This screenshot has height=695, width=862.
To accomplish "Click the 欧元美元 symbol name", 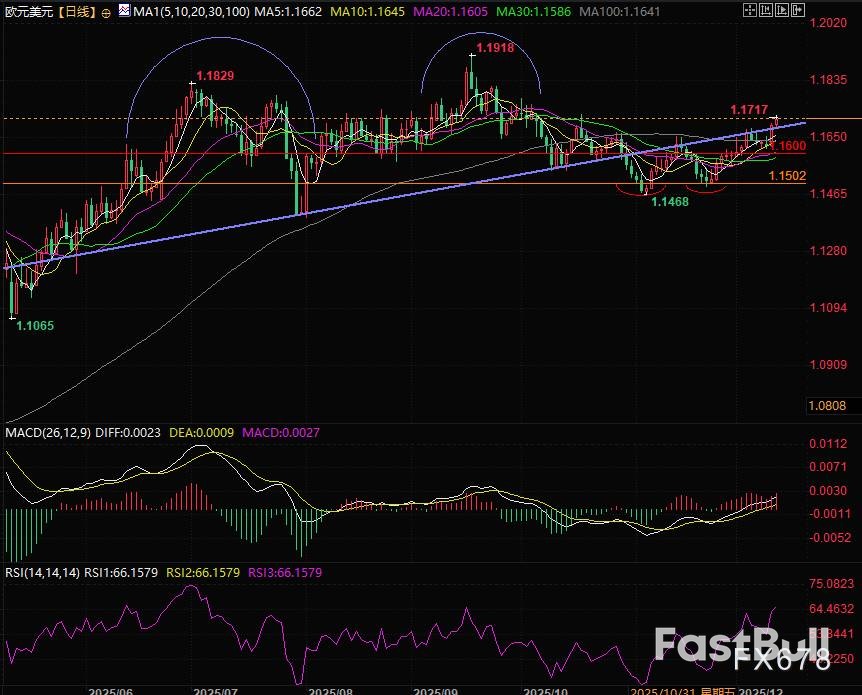I will point(27,11).
